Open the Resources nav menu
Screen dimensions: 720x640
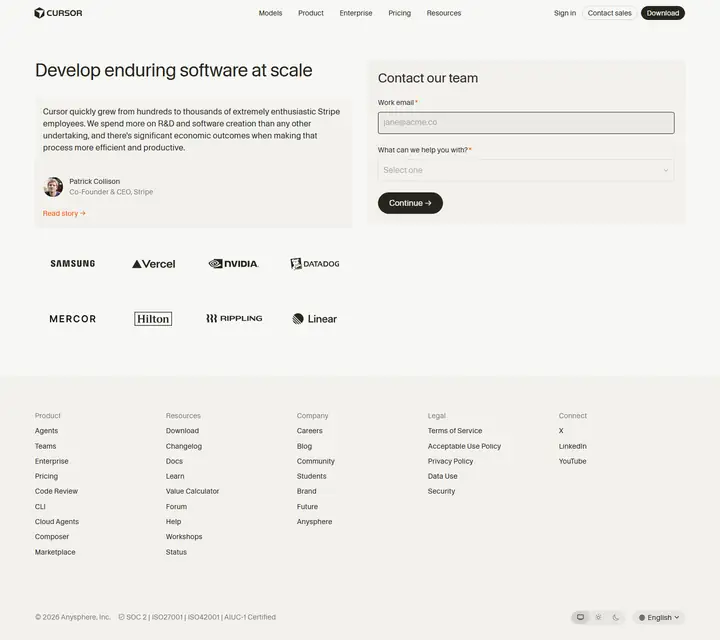[444, 13]
